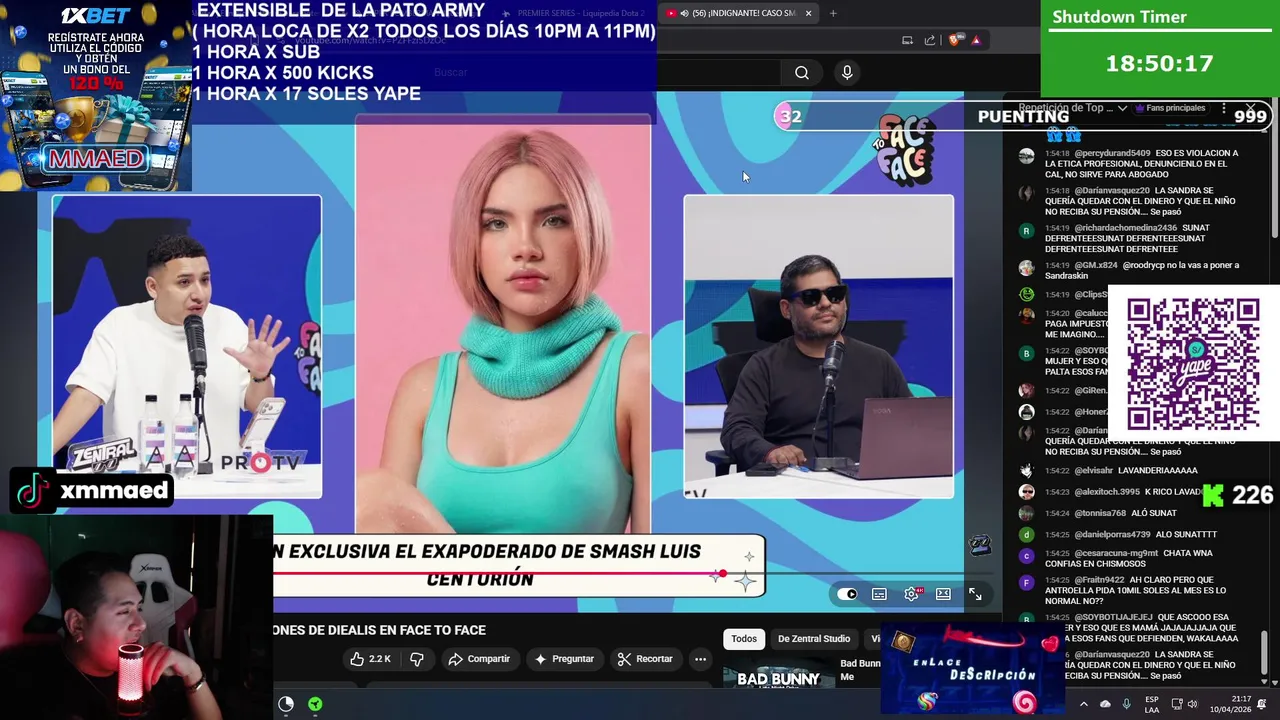Open a new browser tab with plus
1280x720 pixels.
[x=833, y=13]
